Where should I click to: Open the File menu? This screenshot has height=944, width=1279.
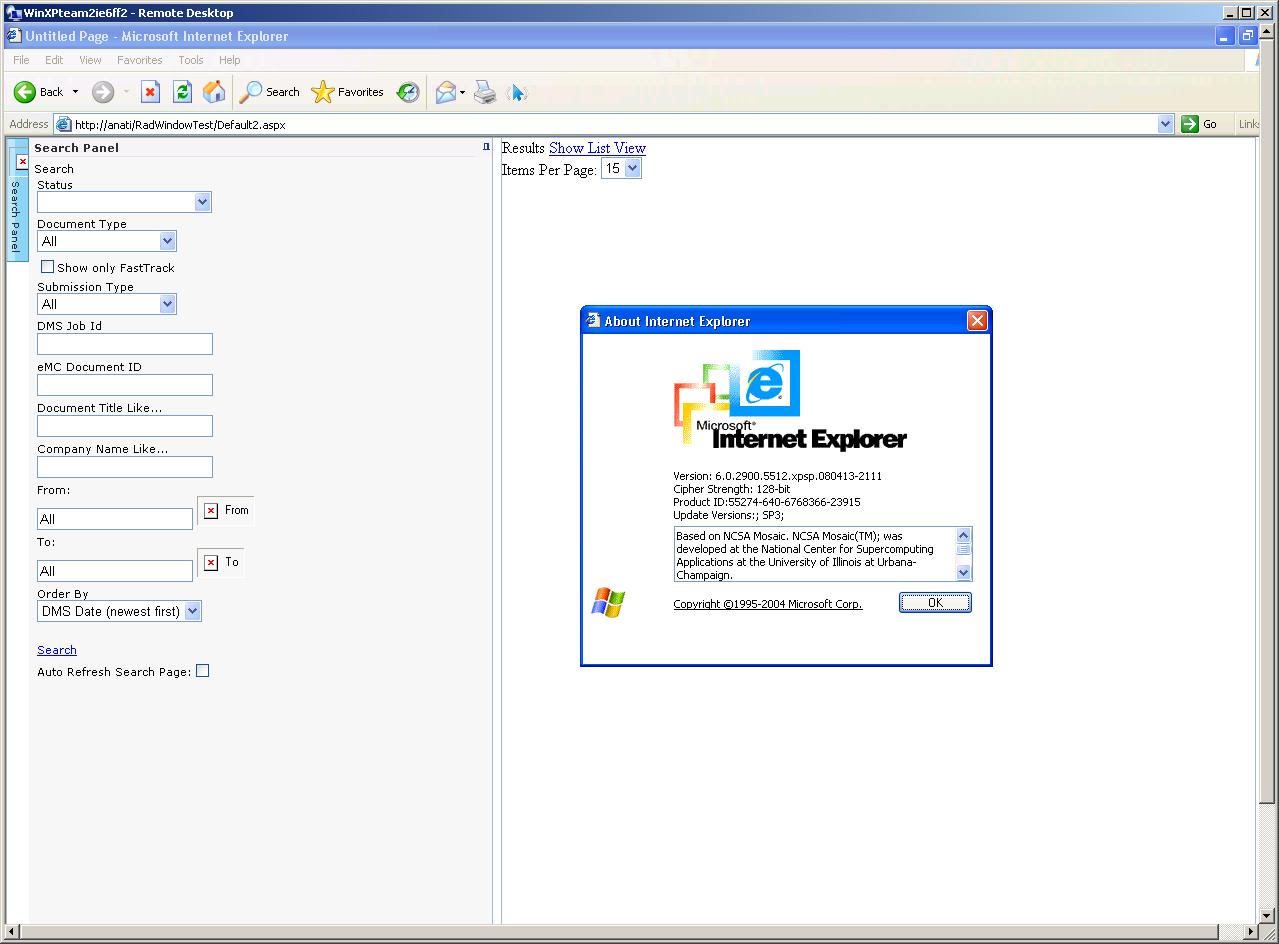[x=21, y=60]
